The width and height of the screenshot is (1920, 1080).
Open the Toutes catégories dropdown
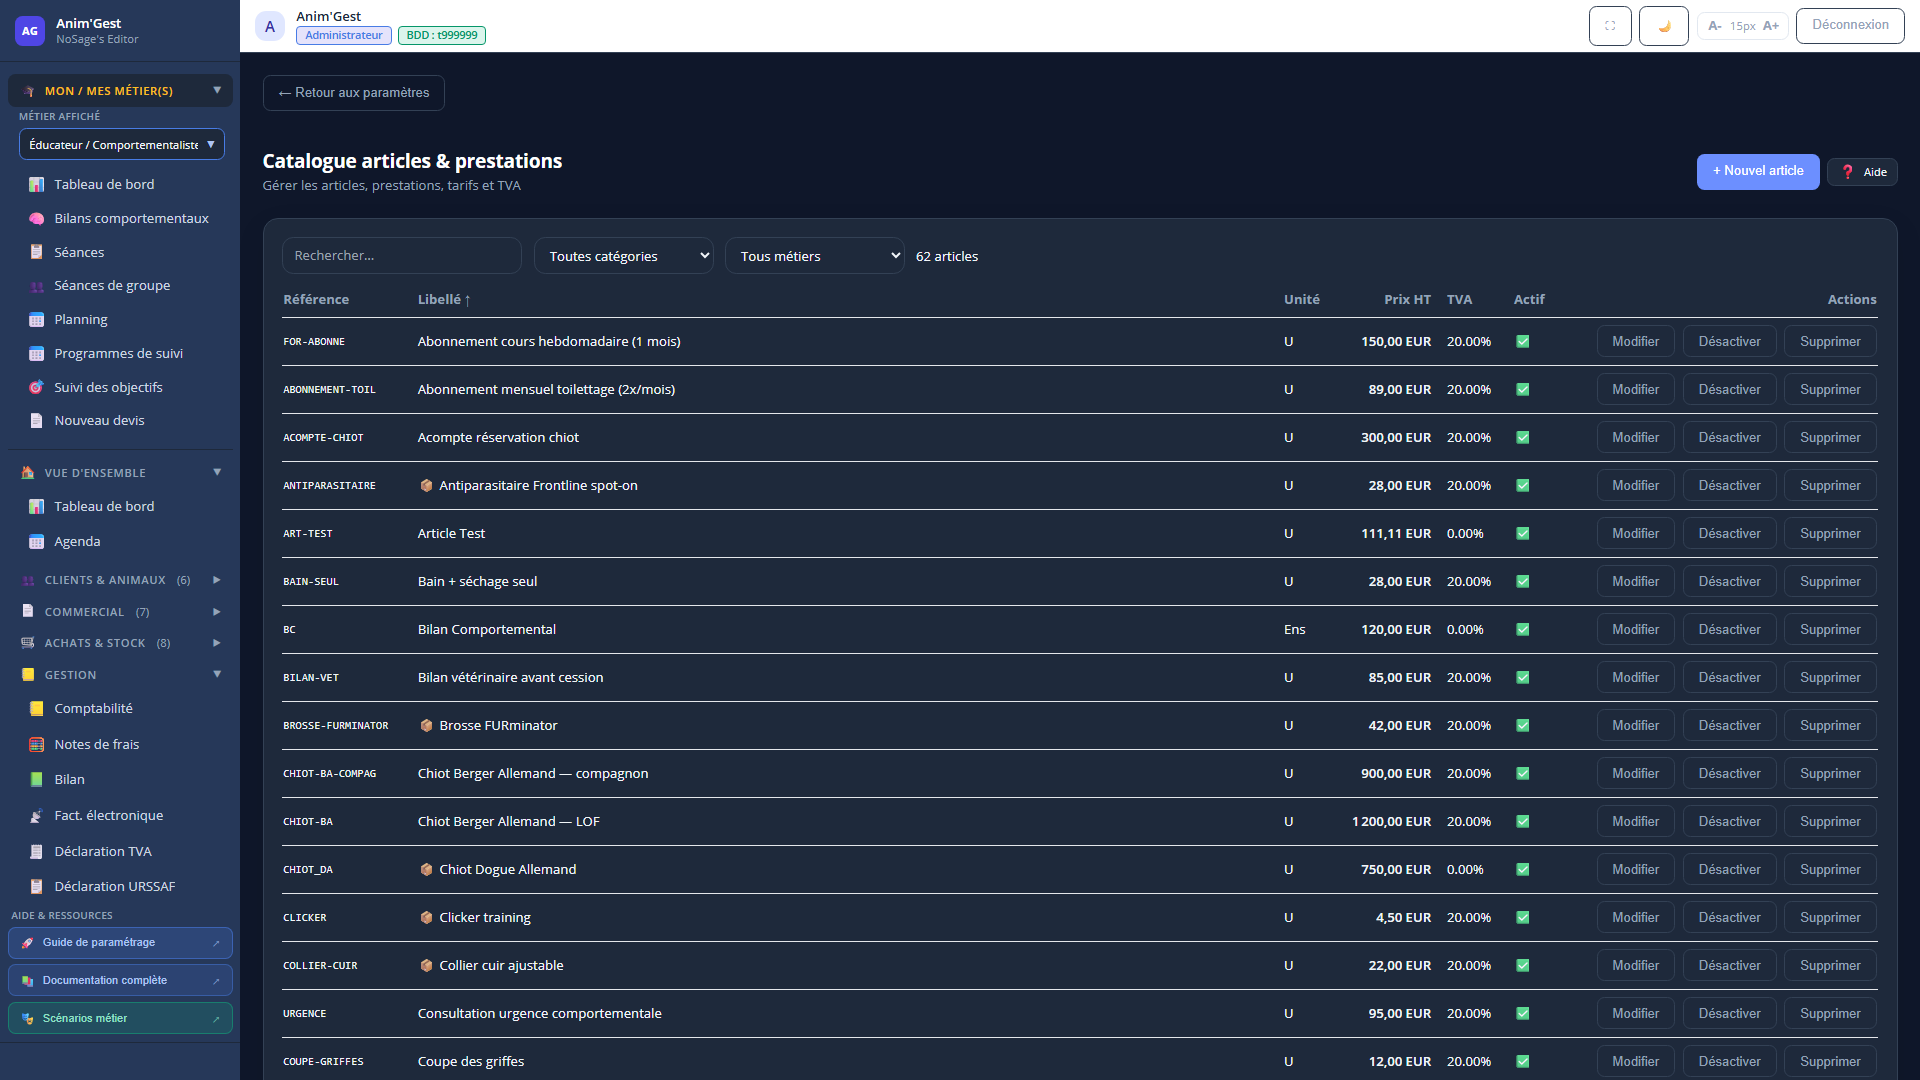click(624, 256)
